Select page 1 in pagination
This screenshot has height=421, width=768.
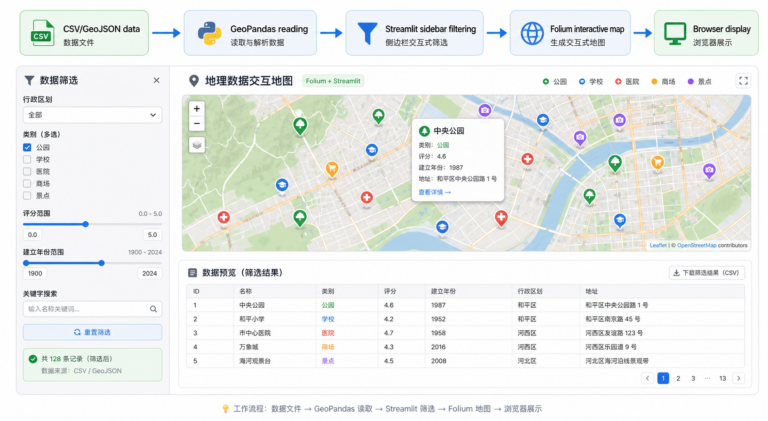pos(663,378)
